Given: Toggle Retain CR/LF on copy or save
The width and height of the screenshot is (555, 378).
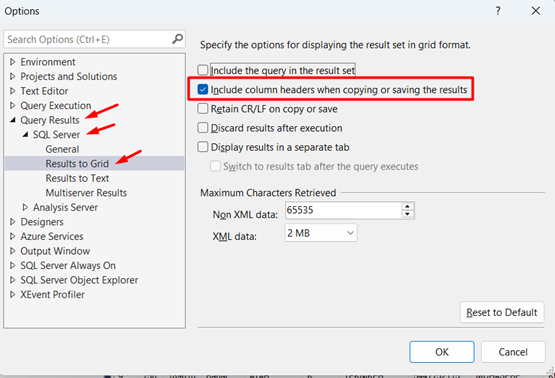Looking at the screenshot, I should tap(202, 108).
